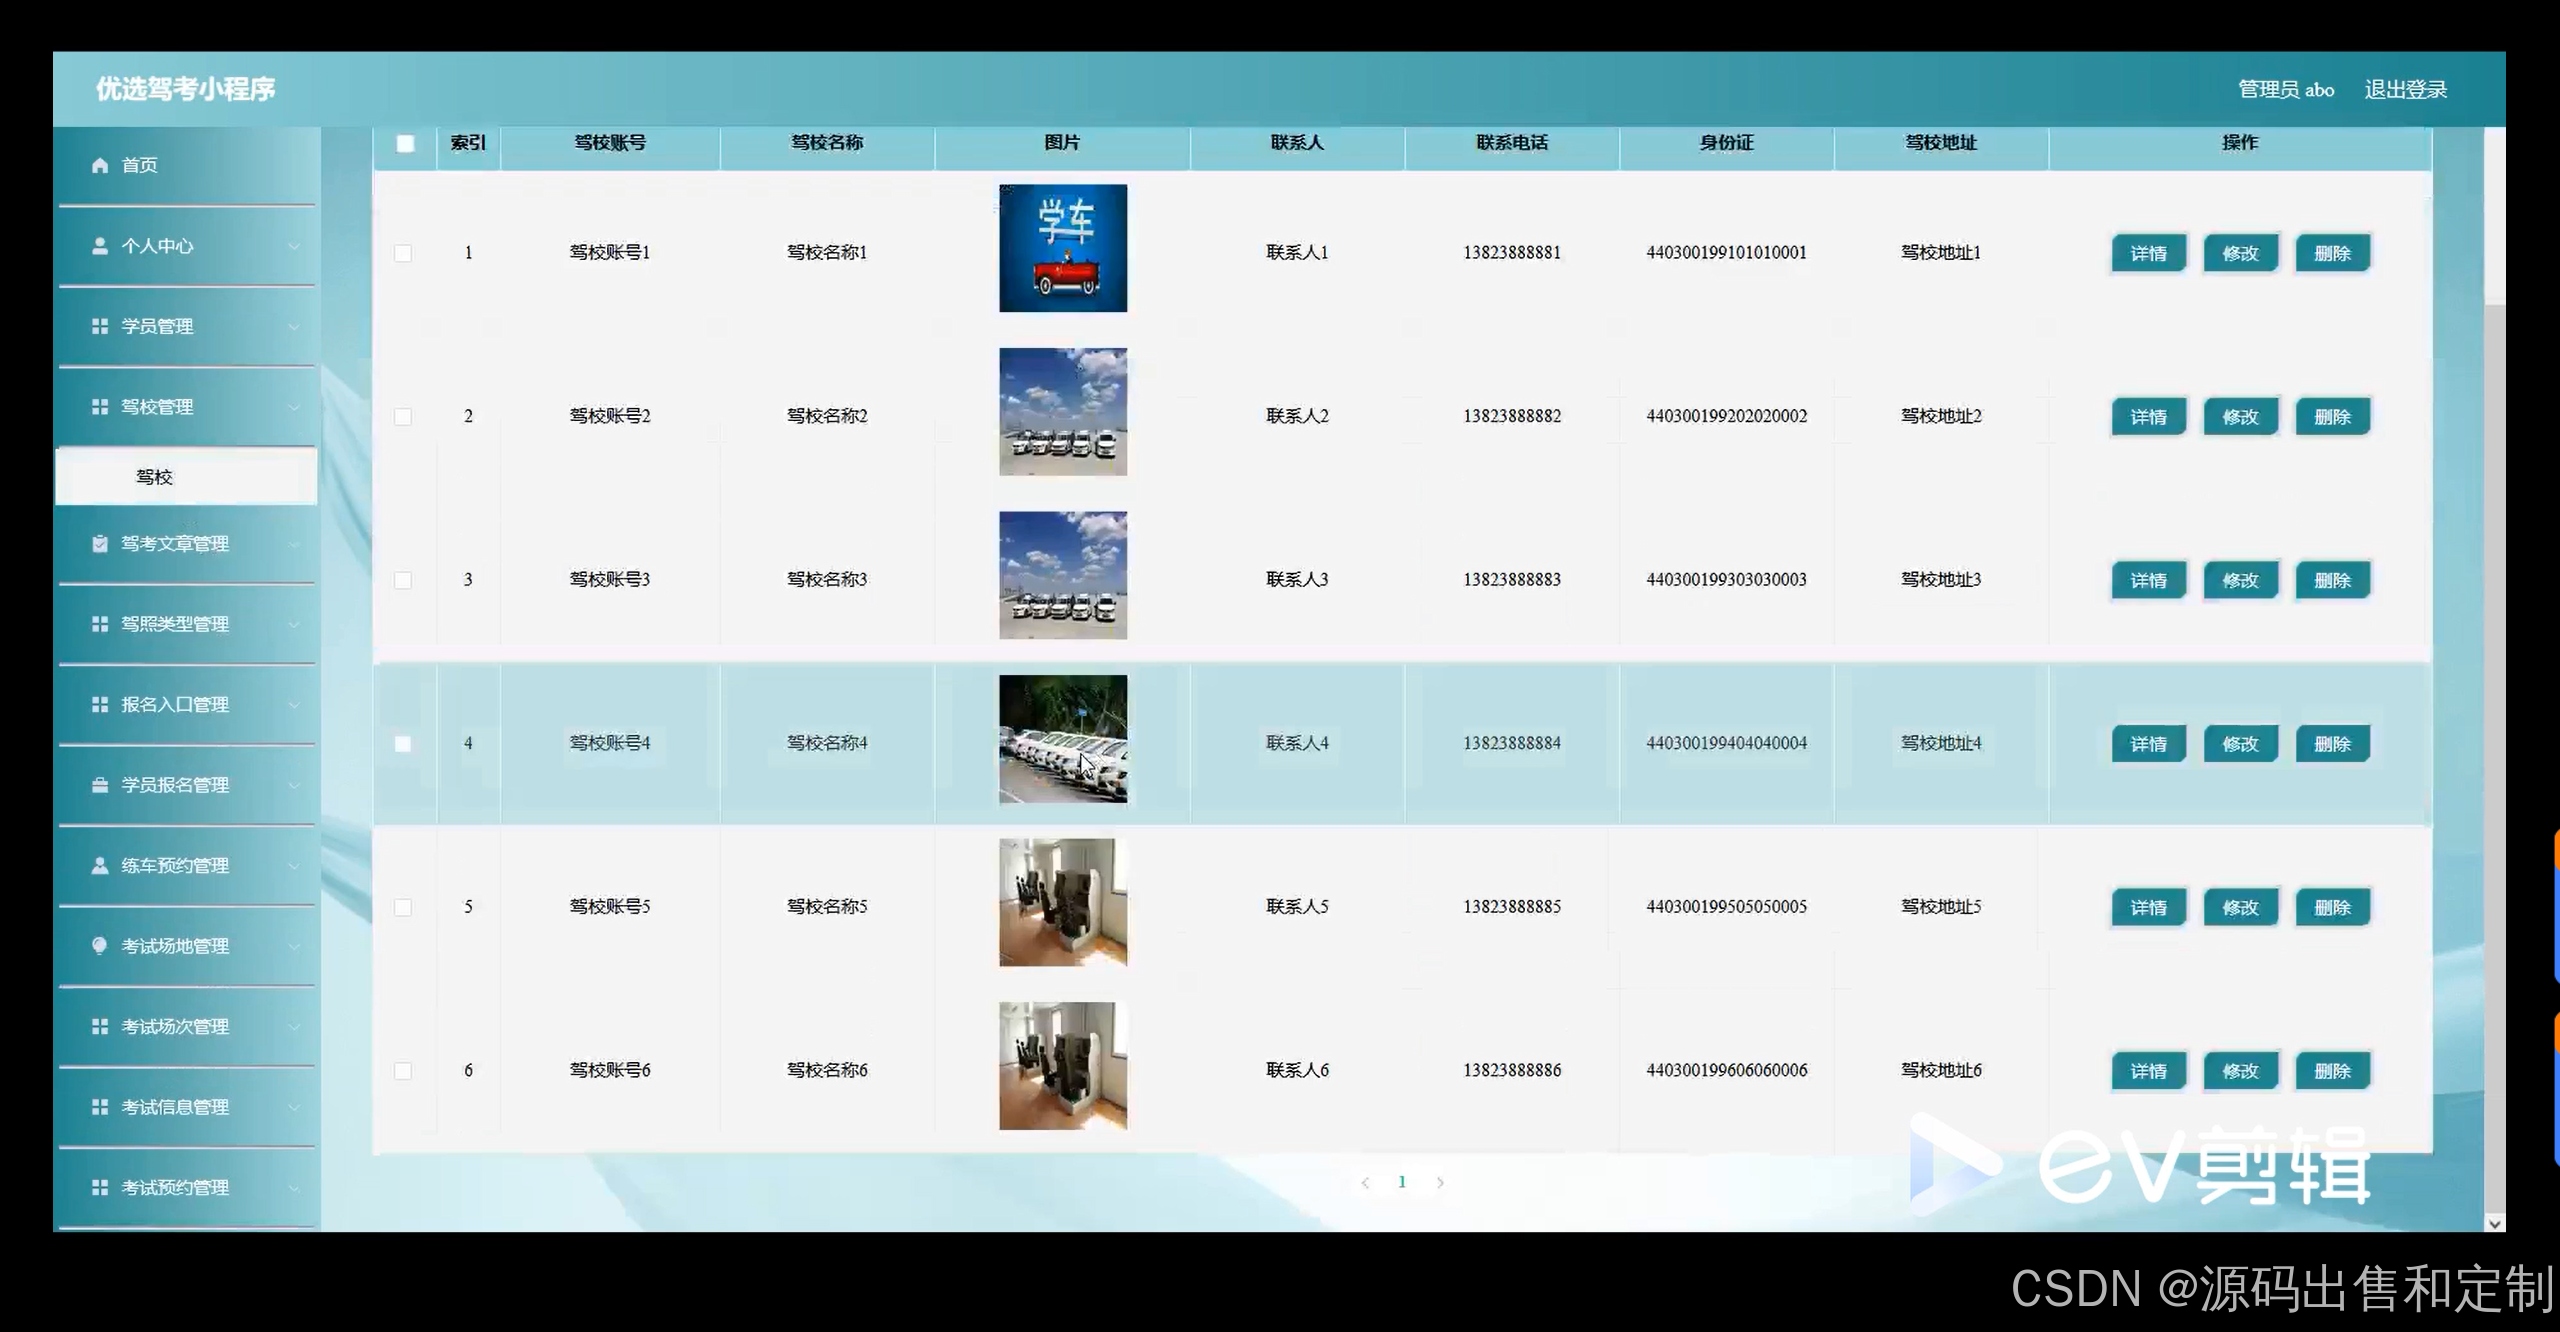Click the location pin icon beside 考试场地管理
The width and height of the screenshot is (2560, 1332).
(x=99, y=946)
